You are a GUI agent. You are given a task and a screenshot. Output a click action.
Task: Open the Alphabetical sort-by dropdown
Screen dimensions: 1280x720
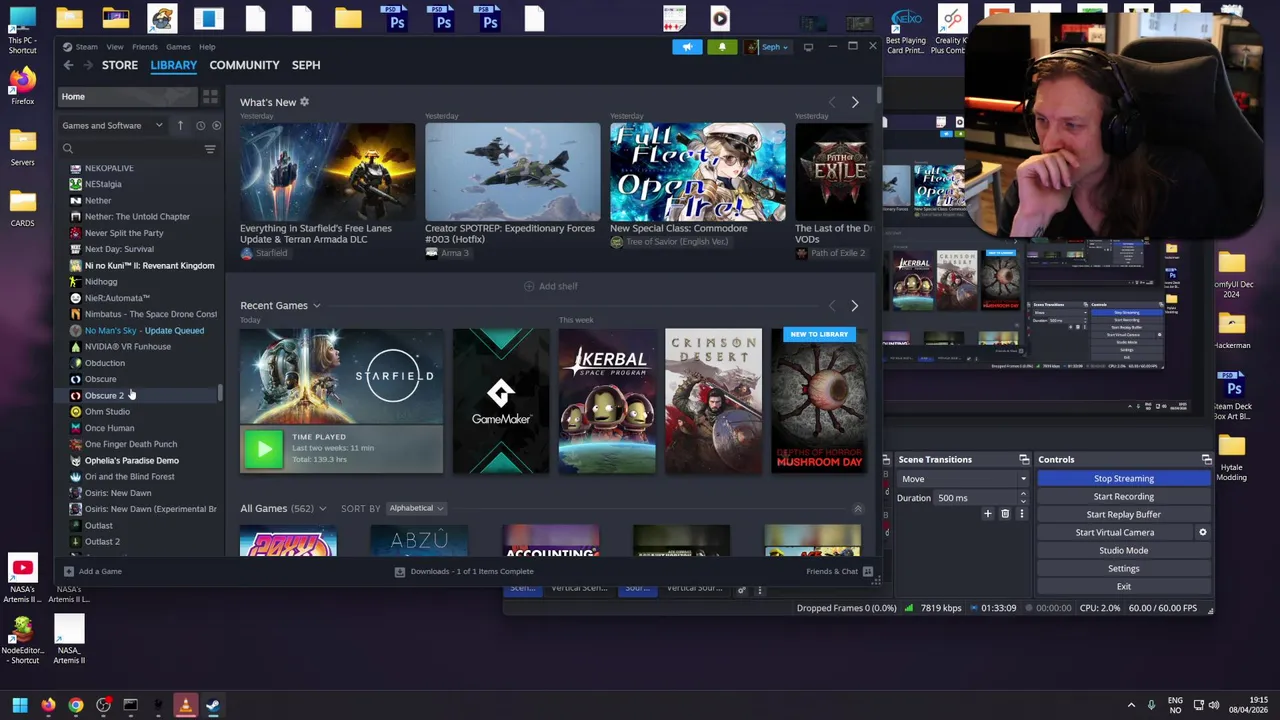tap(416, 508)
